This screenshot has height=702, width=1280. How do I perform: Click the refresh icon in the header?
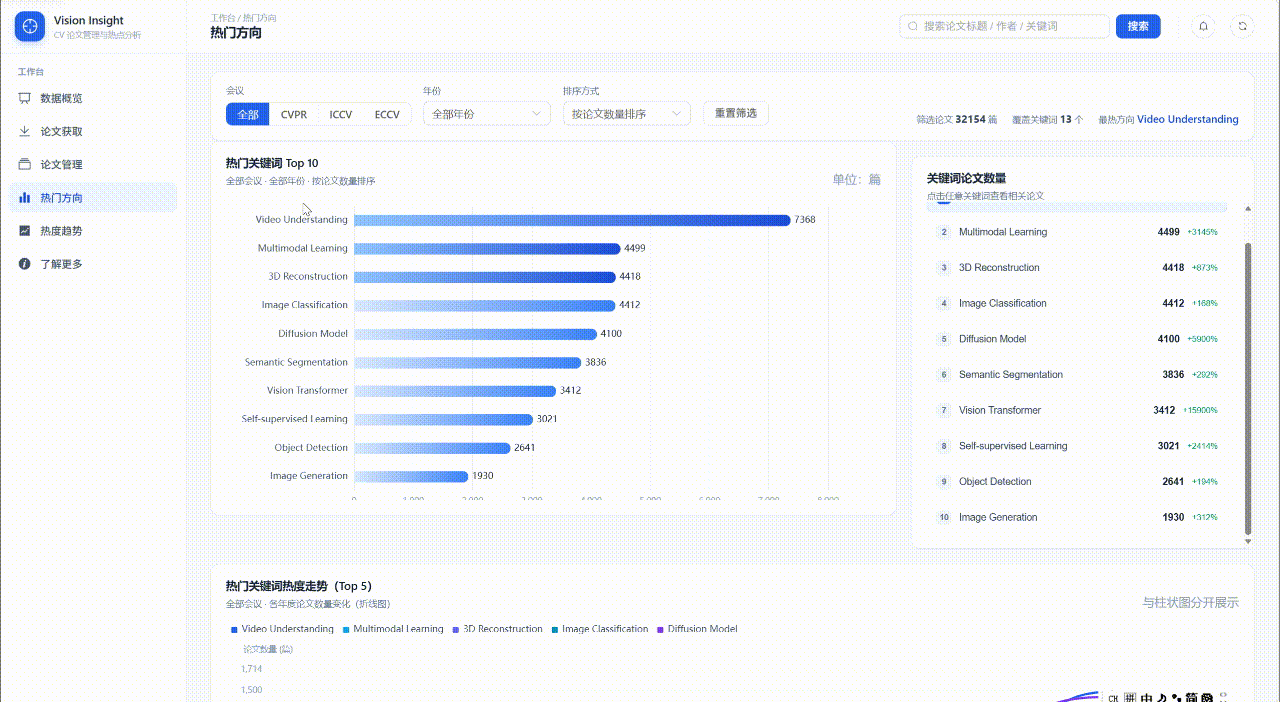tap(1243, 26)
